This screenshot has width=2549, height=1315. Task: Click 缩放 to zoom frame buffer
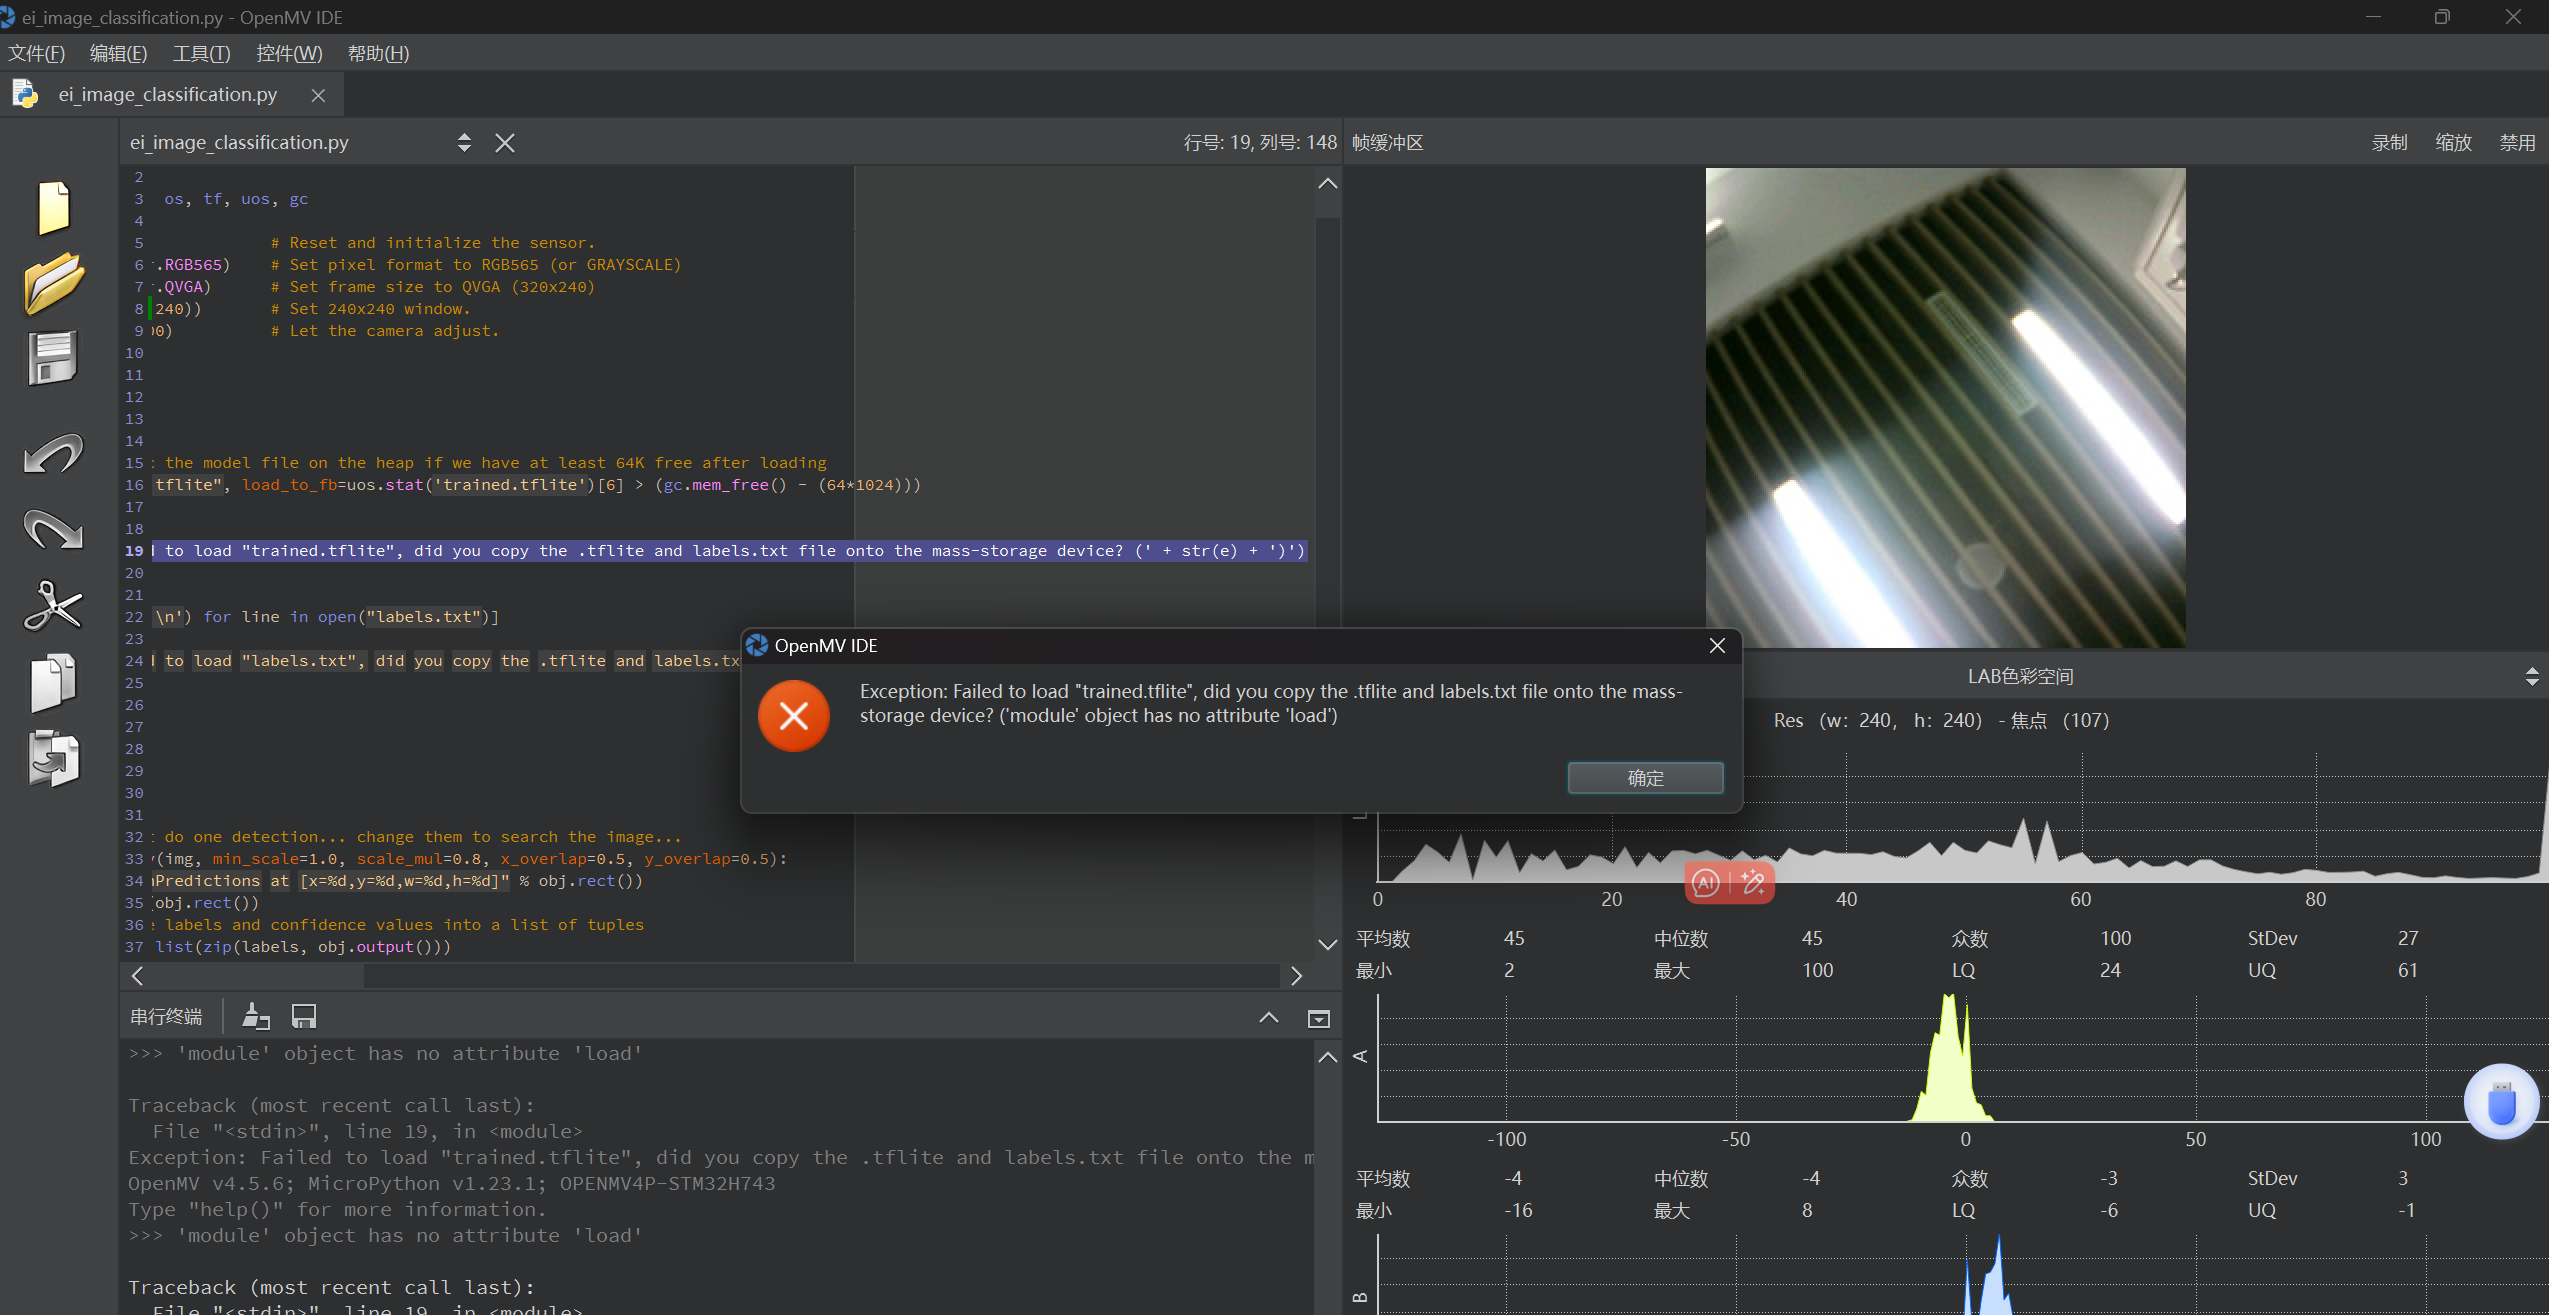pos(2453,143)
